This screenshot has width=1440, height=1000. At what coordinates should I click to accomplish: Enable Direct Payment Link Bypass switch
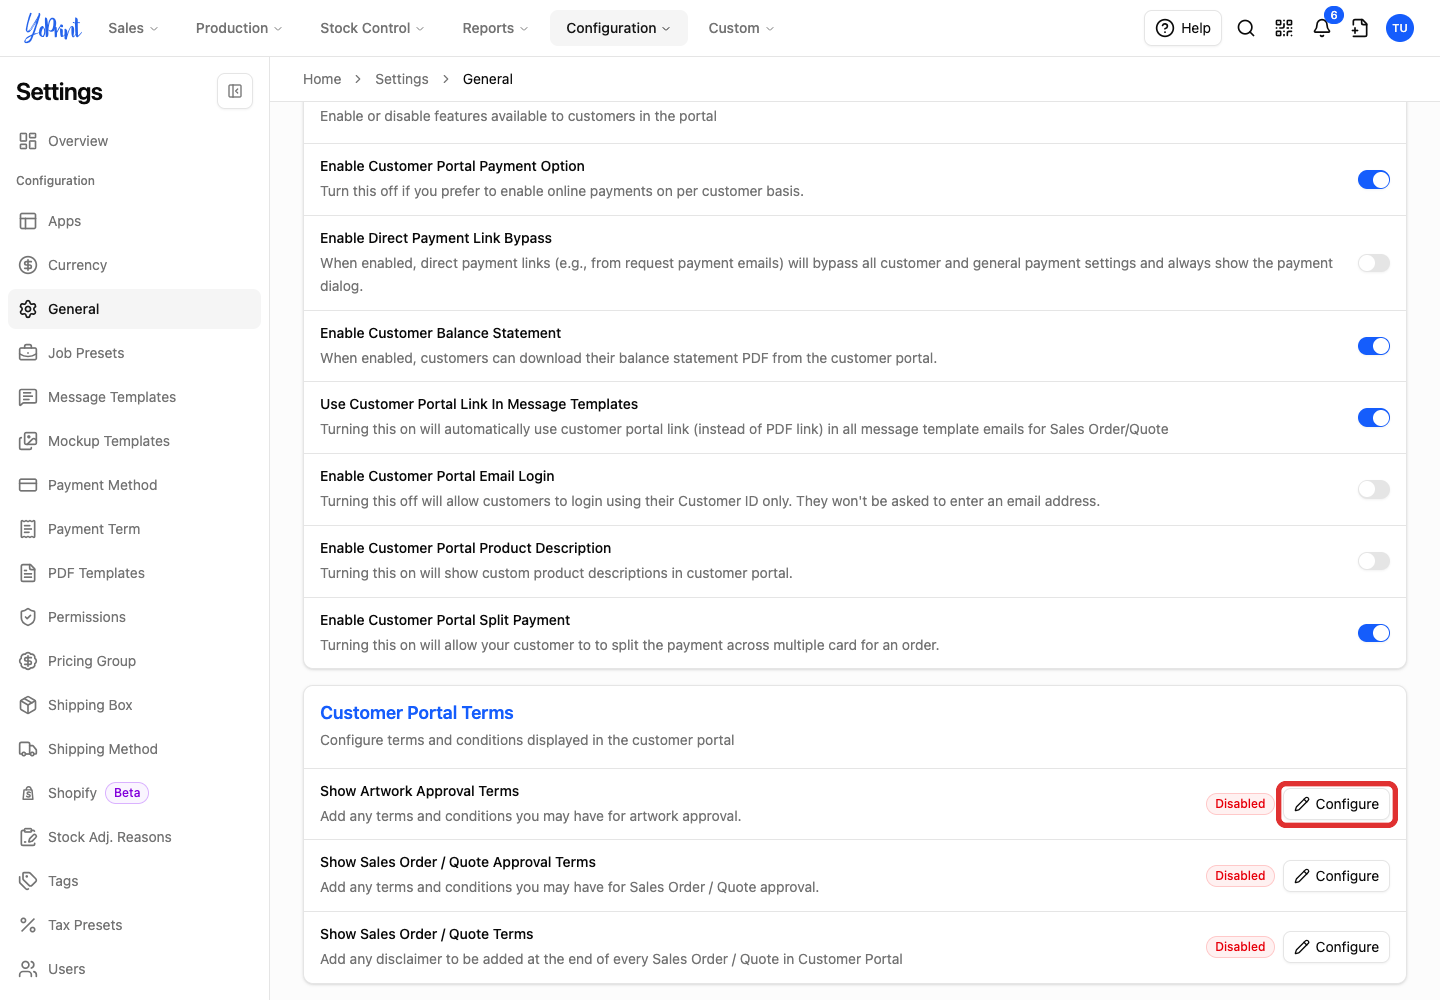(x=1374, y=263)
